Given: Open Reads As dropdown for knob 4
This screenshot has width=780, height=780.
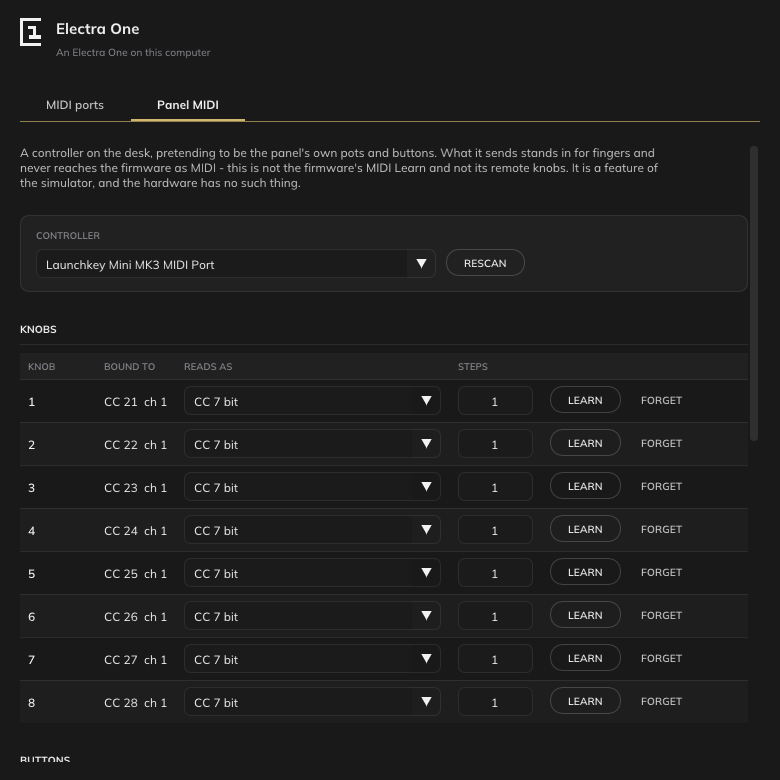Looking at the screenshot, I should (312, 530).
